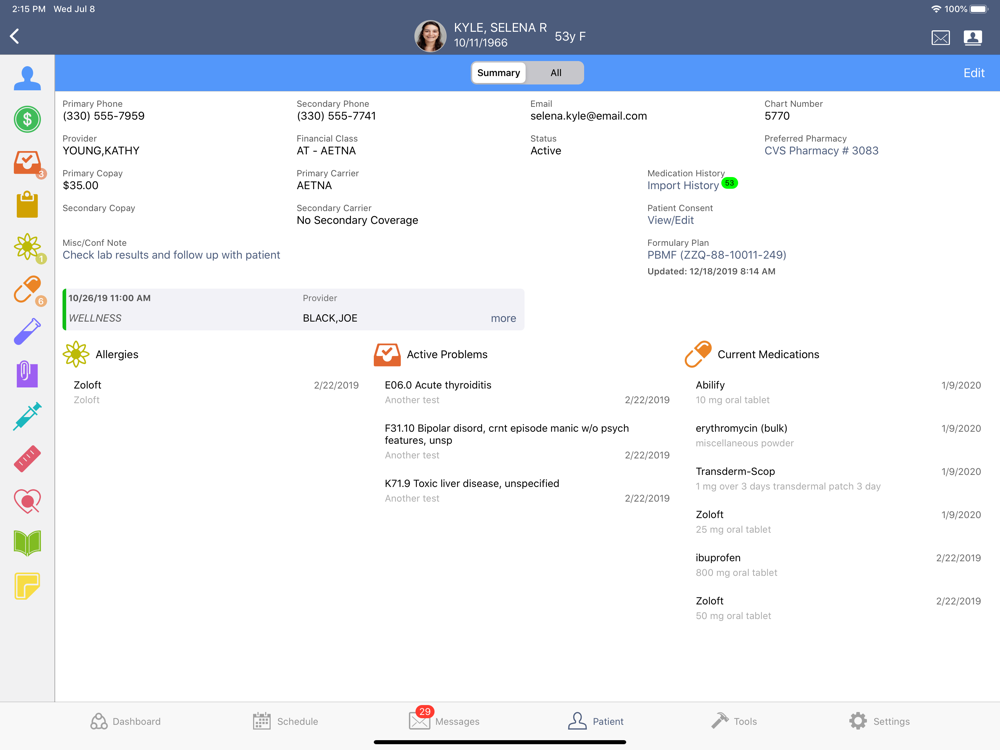This screenshot has width=1000, height=750.
Task: Open the Check lab results note link
Action: click(171, 255)
